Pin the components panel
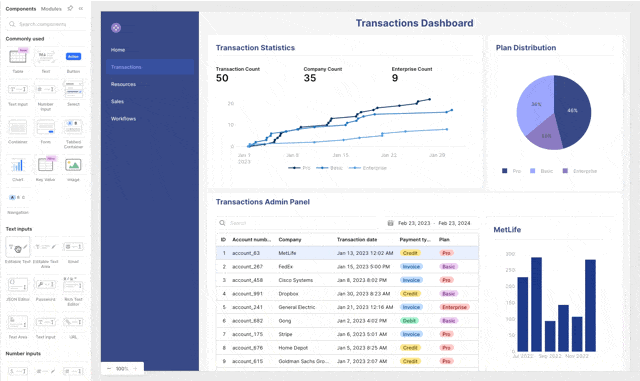Viewport: 640px width, 381px height. coord(70,8)
